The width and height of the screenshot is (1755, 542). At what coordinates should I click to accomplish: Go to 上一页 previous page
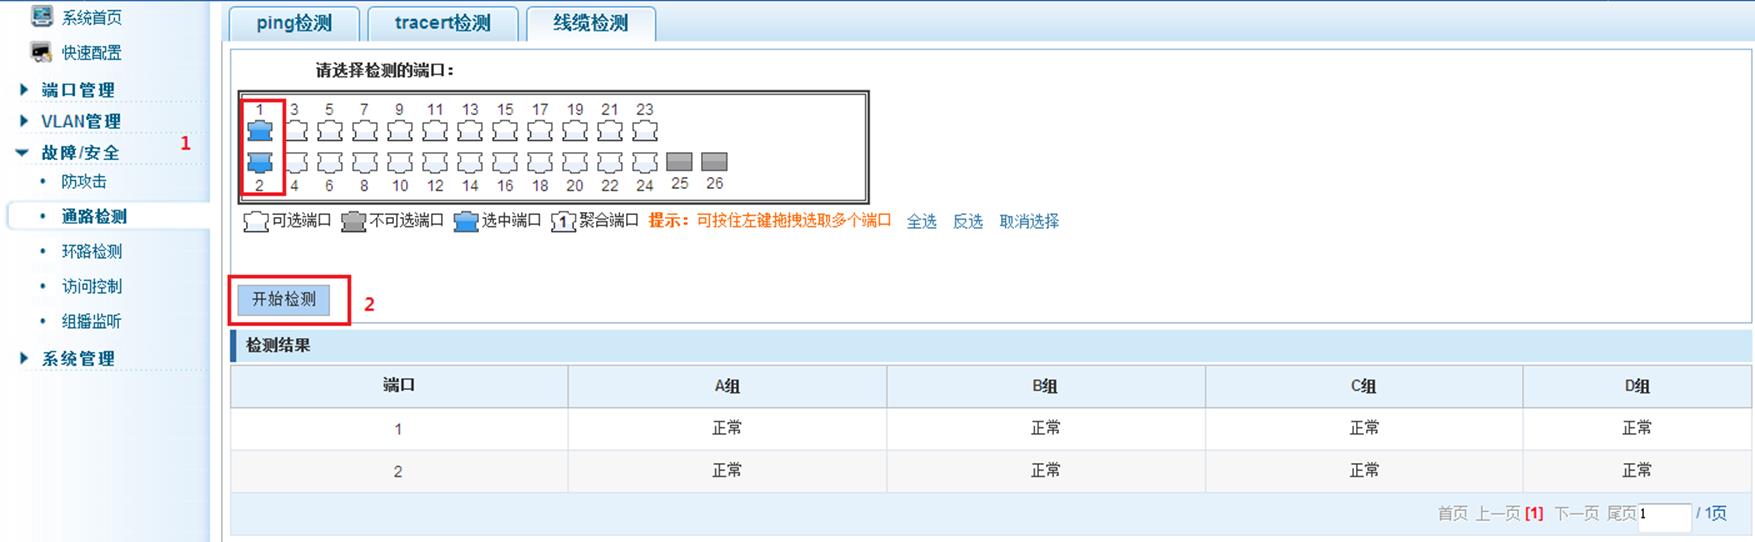tap(1498, 513)
